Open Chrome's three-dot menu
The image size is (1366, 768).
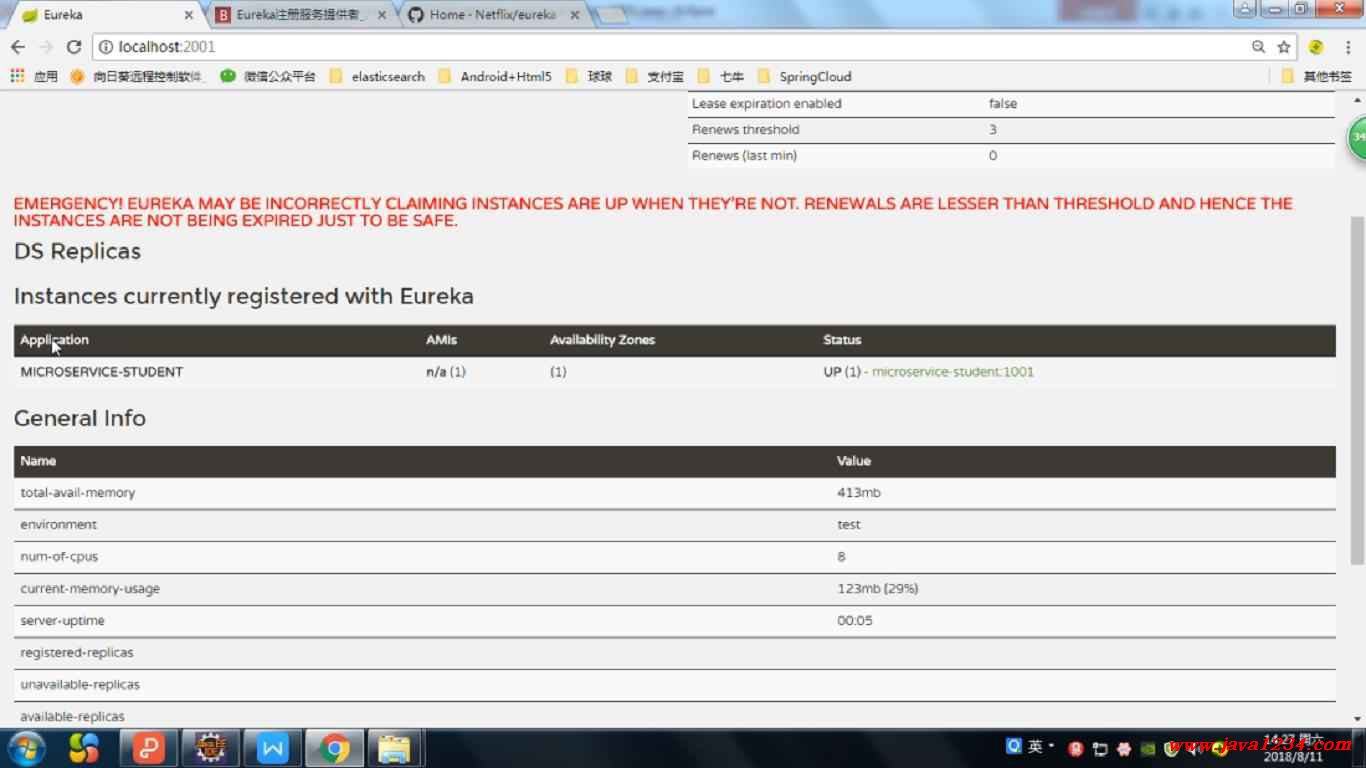click(x=1346, y=47)
